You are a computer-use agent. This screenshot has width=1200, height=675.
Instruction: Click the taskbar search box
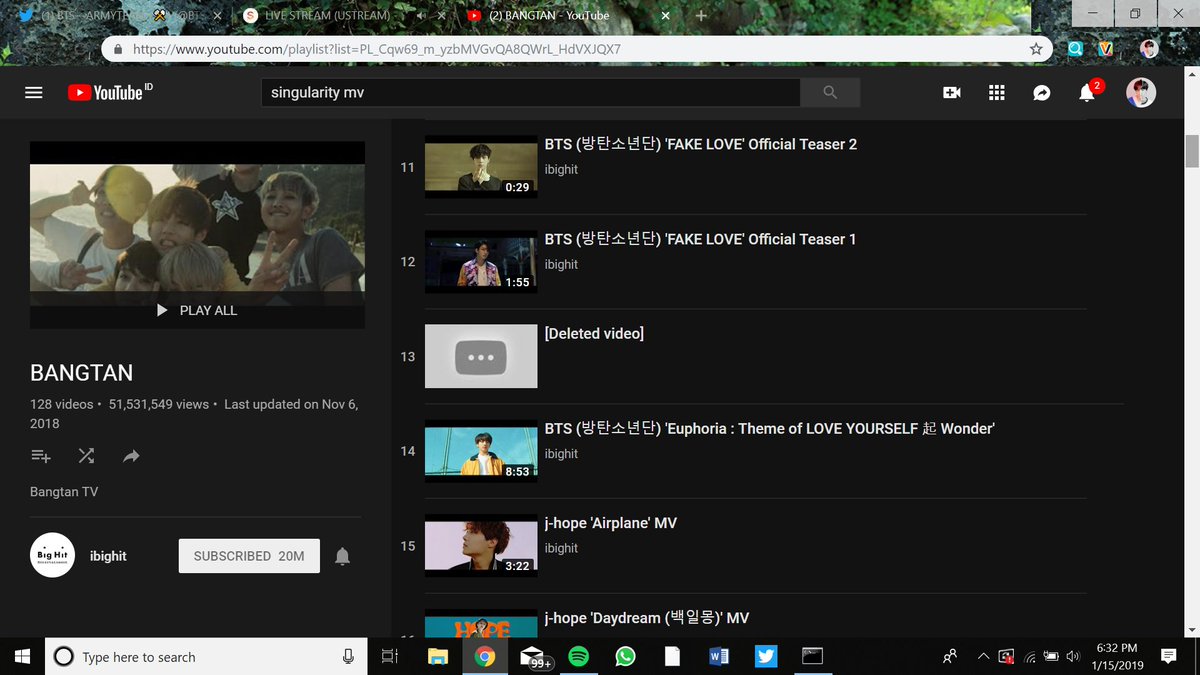(x=208, y=656)
